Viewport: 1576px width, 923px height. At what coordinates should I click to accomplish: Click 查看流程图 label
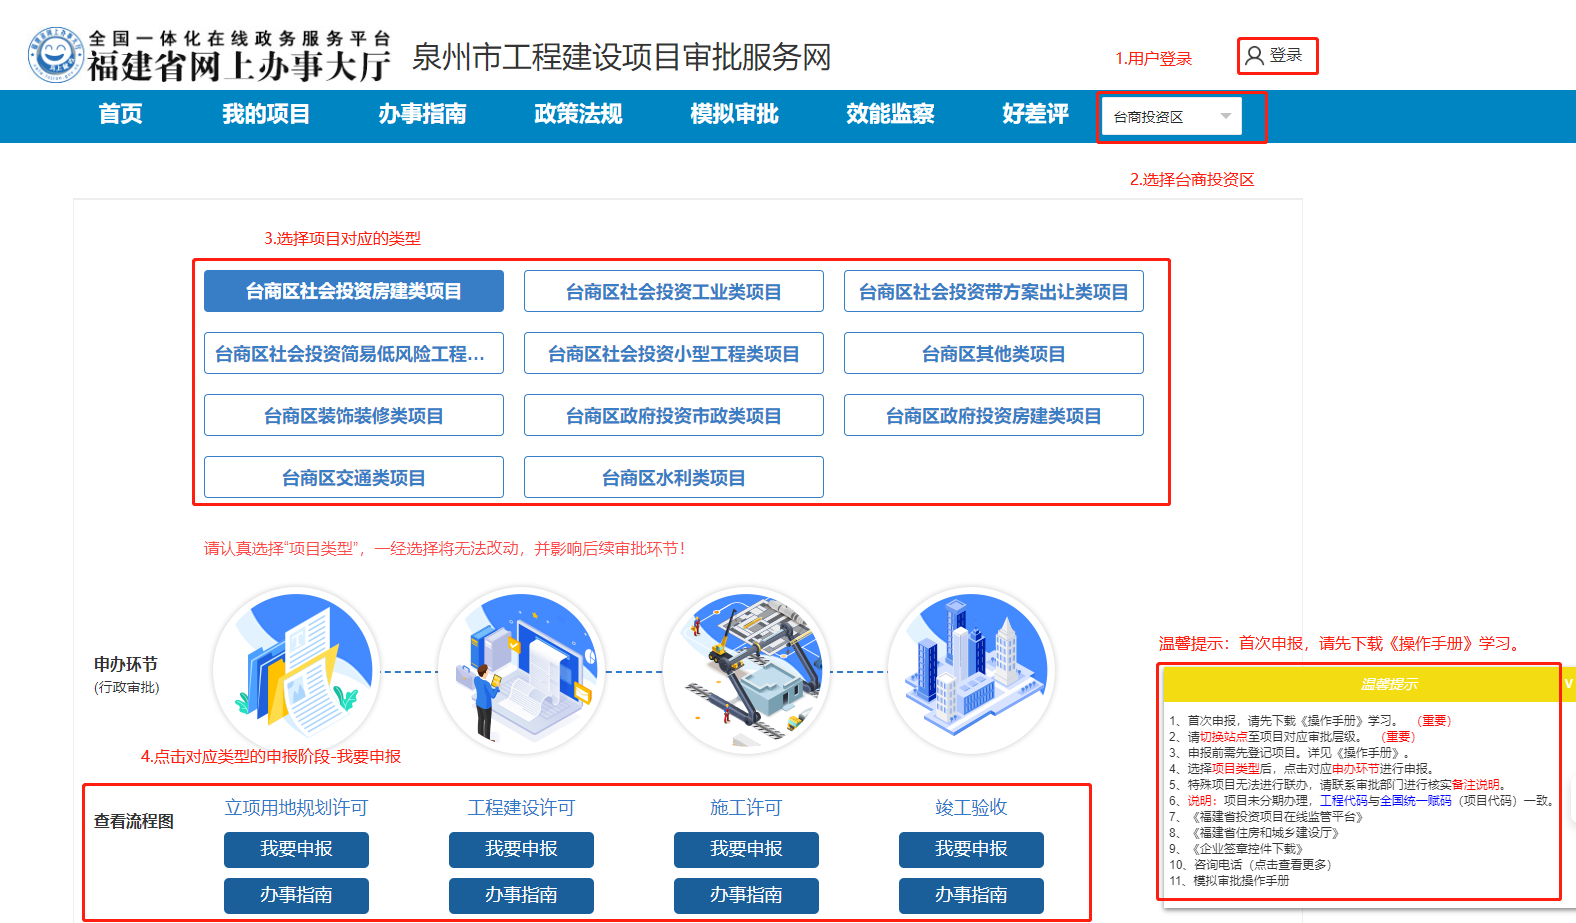[x=134, y=822]
